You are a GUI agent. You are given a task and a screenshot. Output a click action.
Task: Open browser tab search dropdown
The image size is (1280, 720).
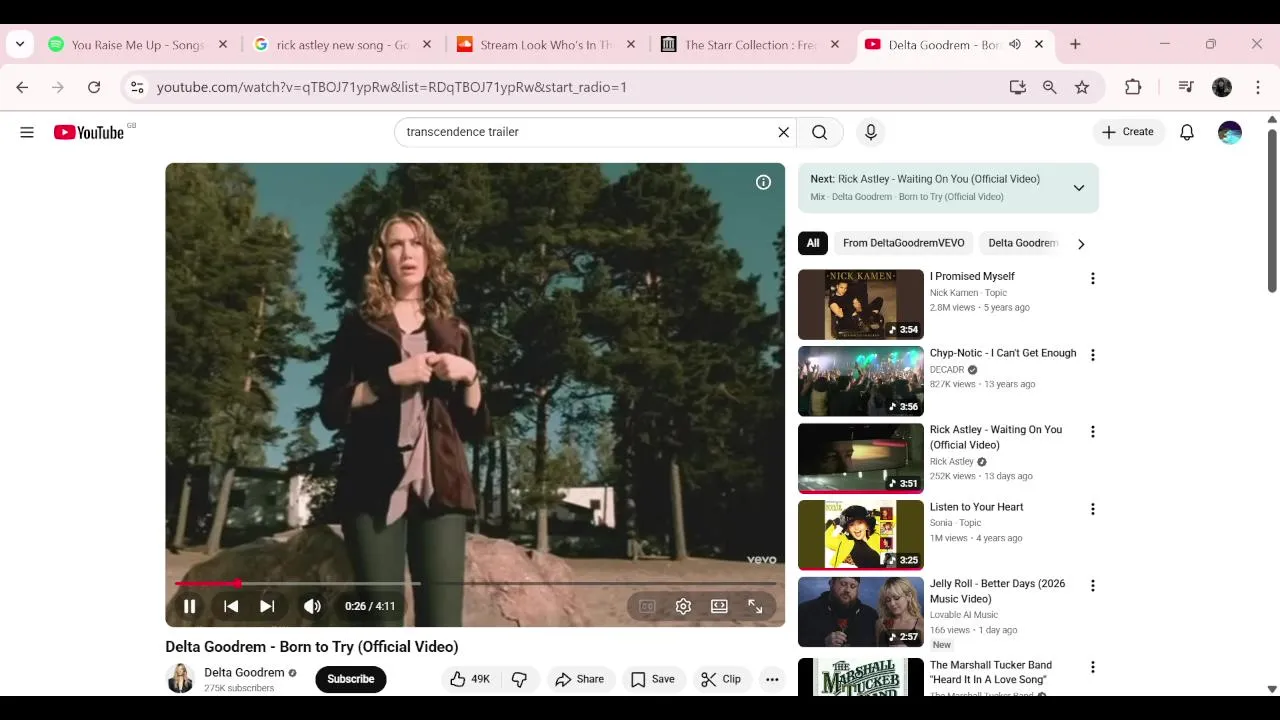[20, 45]
